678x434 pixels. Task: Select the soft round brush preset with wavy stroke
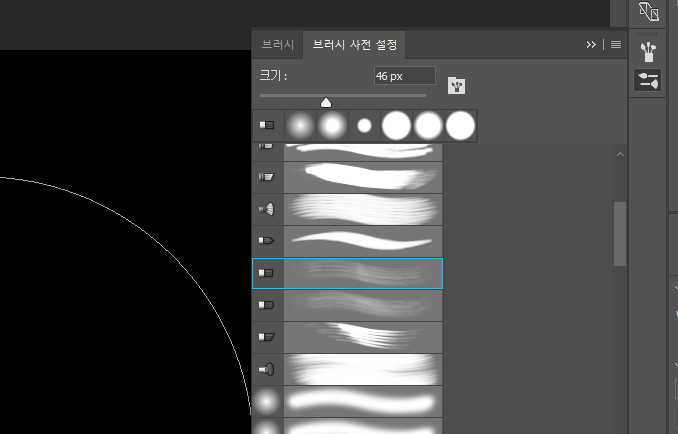347,402
